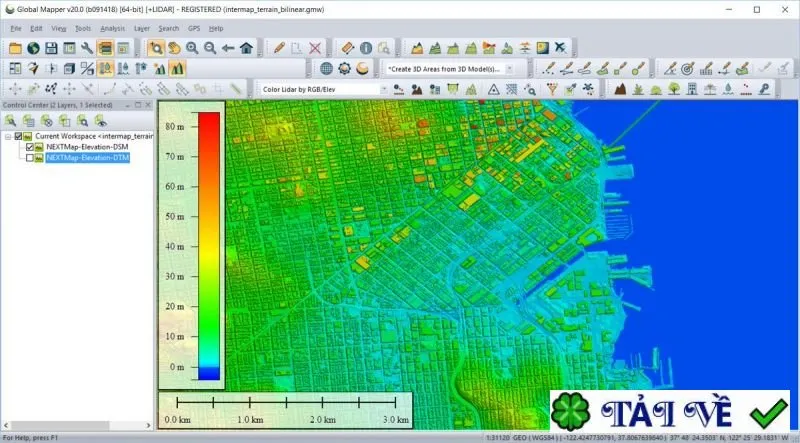Click the Control Center scrollbar right arrow
This screenshot has width=800, height=443.
(x=148, y=425)
